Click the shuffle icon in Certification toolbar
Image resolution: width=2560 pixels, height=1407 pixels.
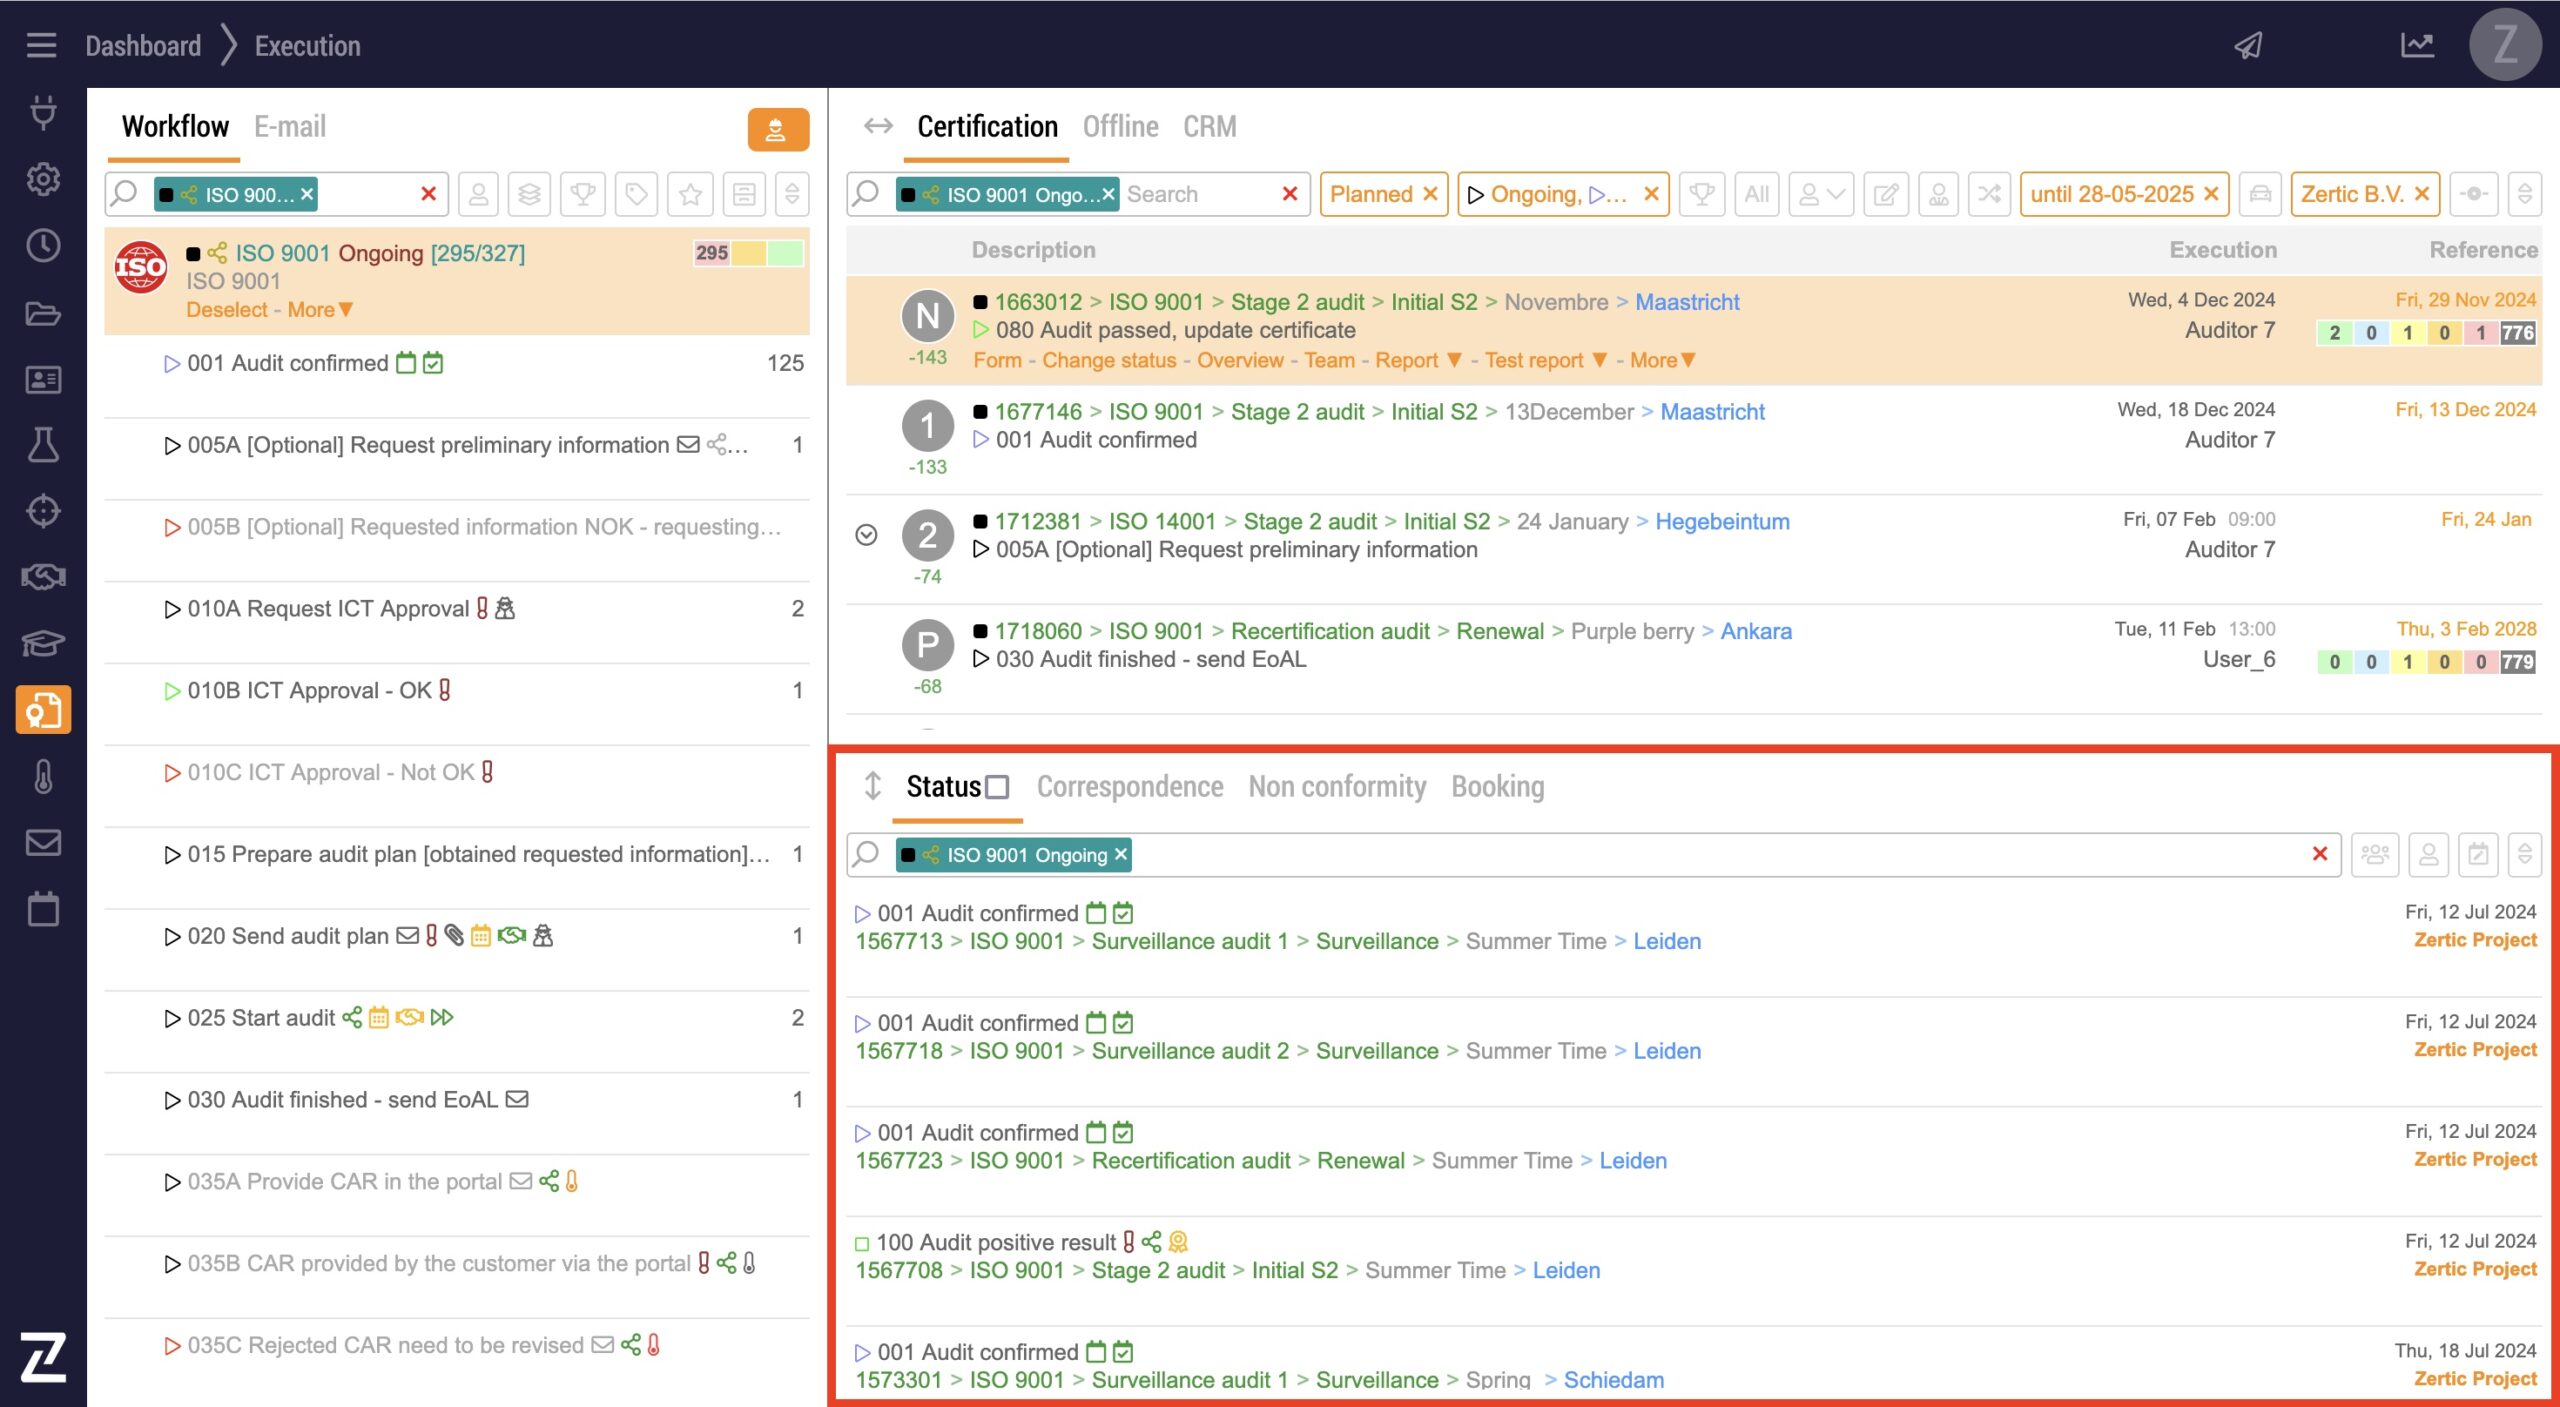(1989, 194)
